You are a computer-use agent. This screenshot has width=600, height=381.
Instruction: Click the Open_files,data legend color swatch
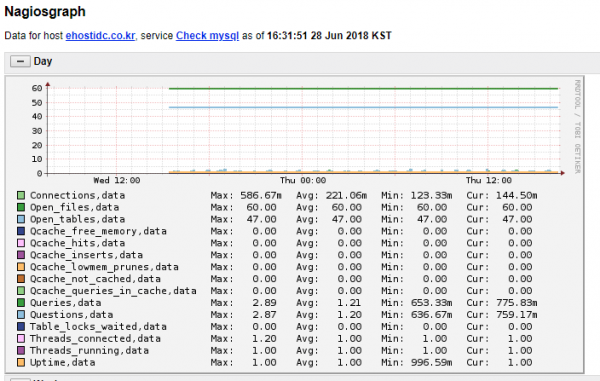[x=21, y=207]
